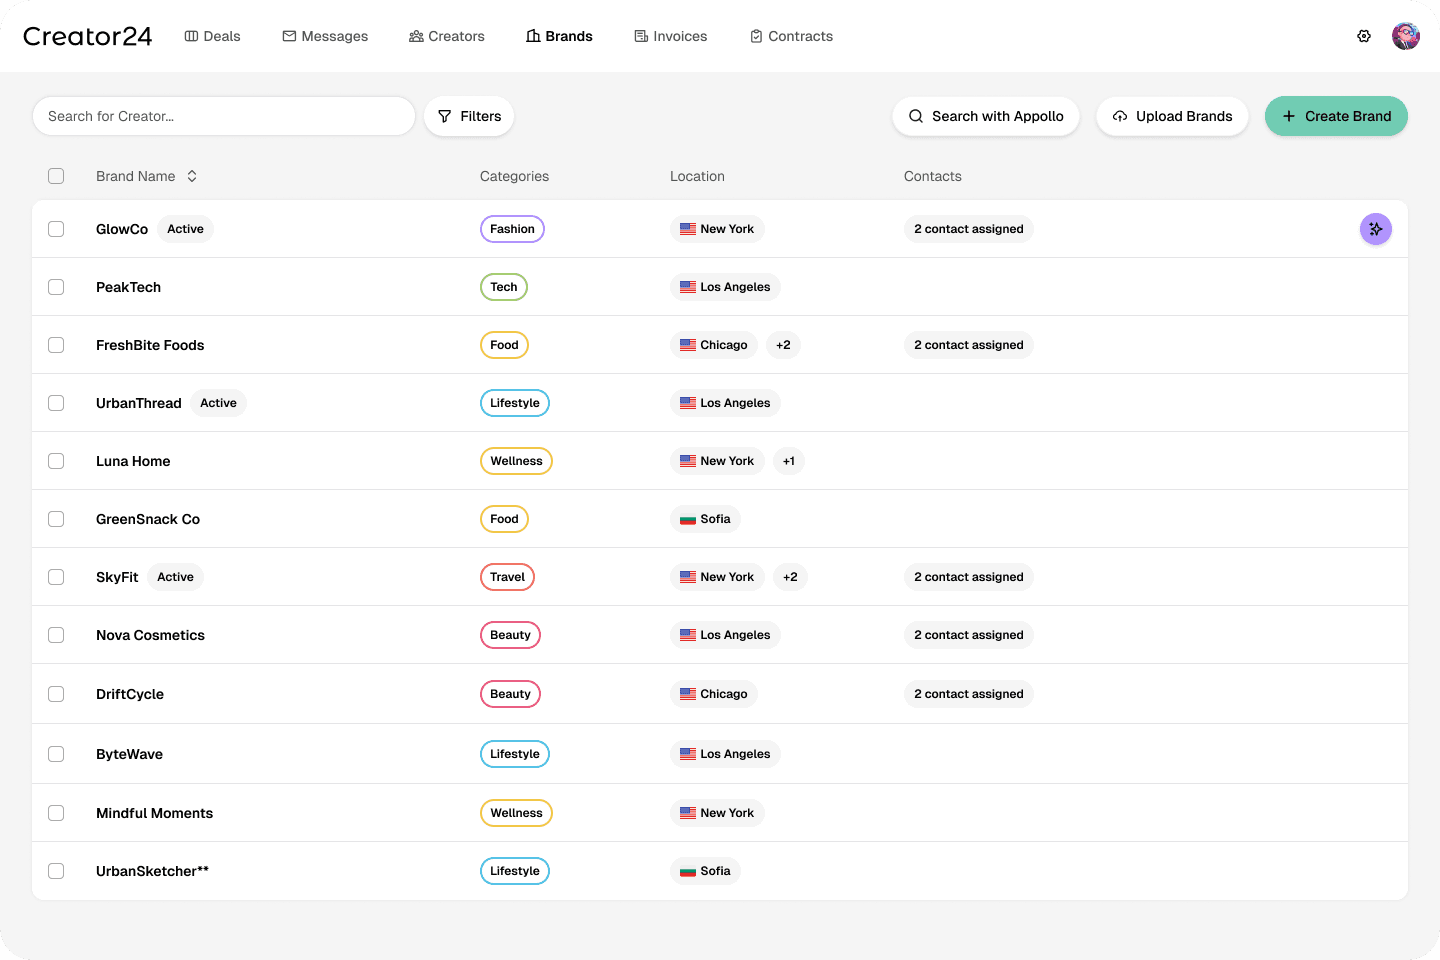Click Search with Appollo button
This screenshot has width=1440, height=960.
coord(986,116)
